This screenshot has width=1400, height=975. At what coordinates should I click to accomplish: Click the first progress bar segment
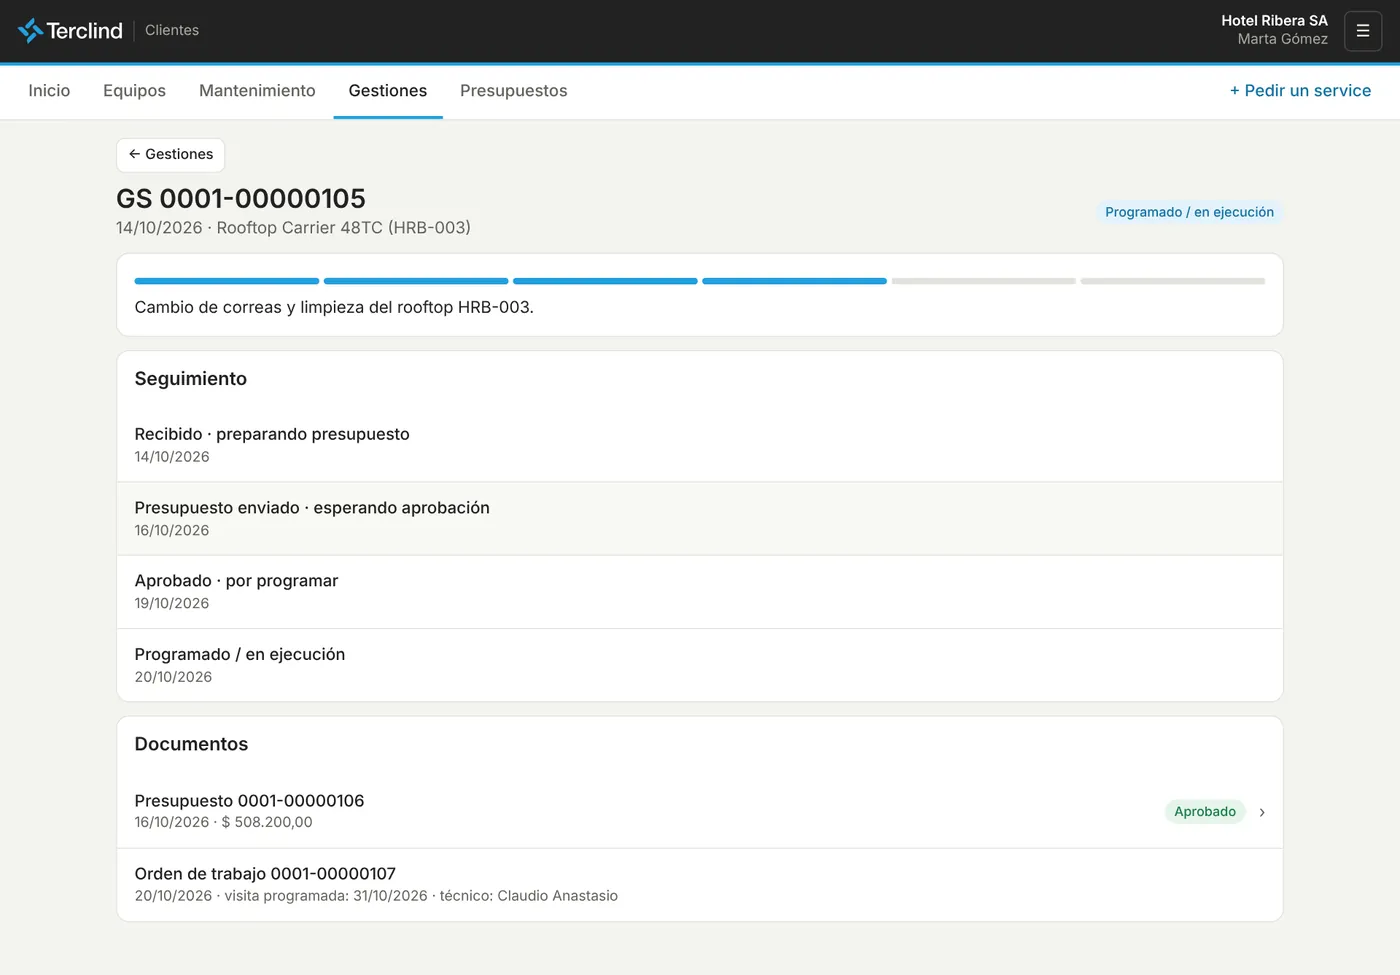tap(227, 281)
